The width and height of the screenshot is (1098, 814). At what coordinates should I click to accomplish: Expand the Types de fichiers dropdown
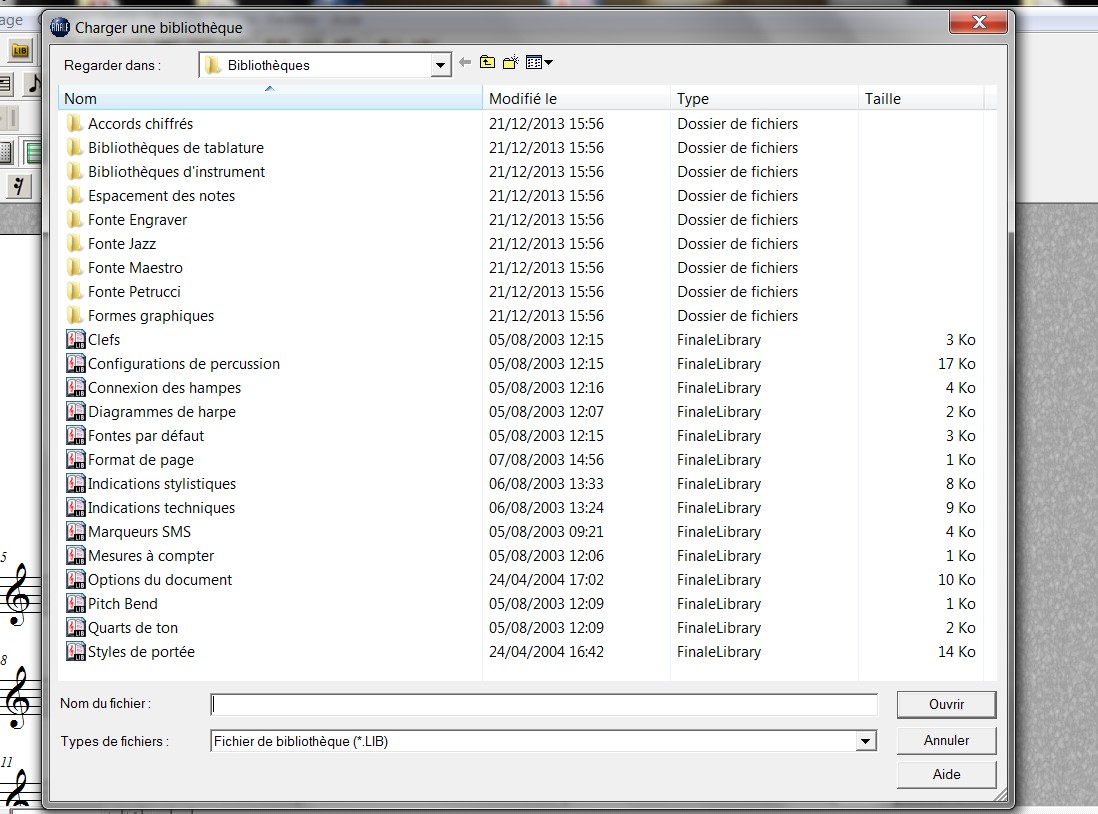point(866,741)
